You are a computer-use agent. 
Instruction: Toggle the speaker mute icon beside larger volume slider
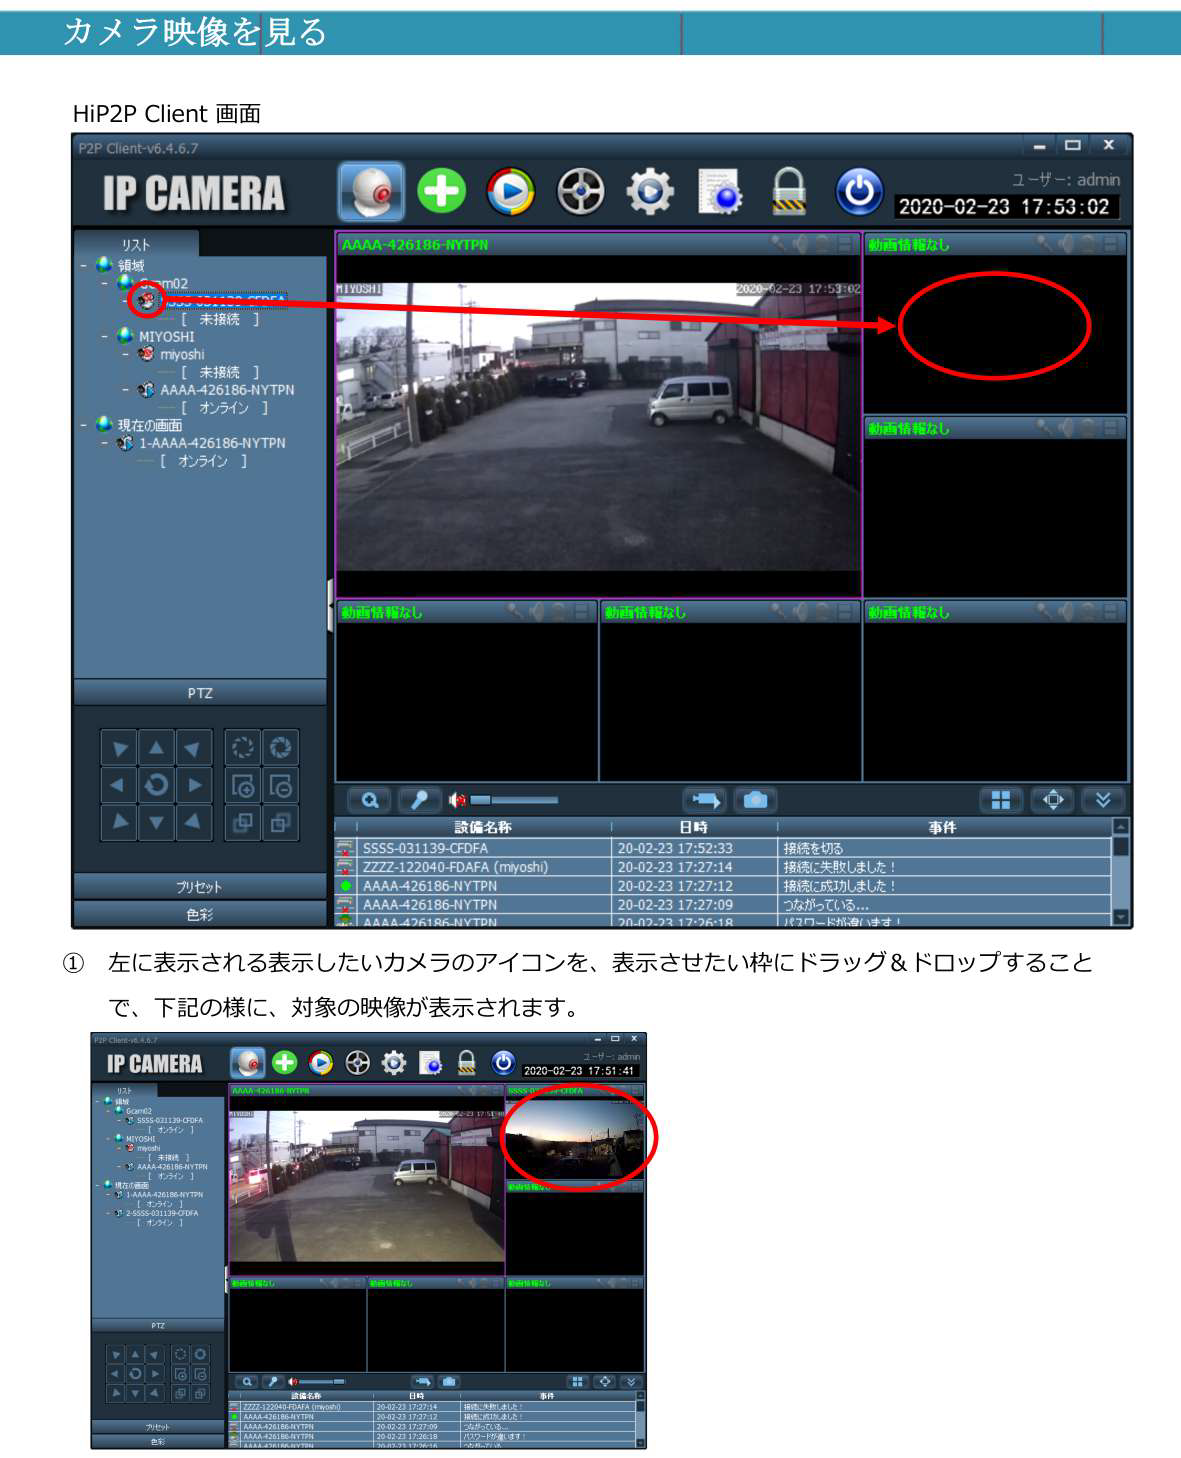pos(457,800)
